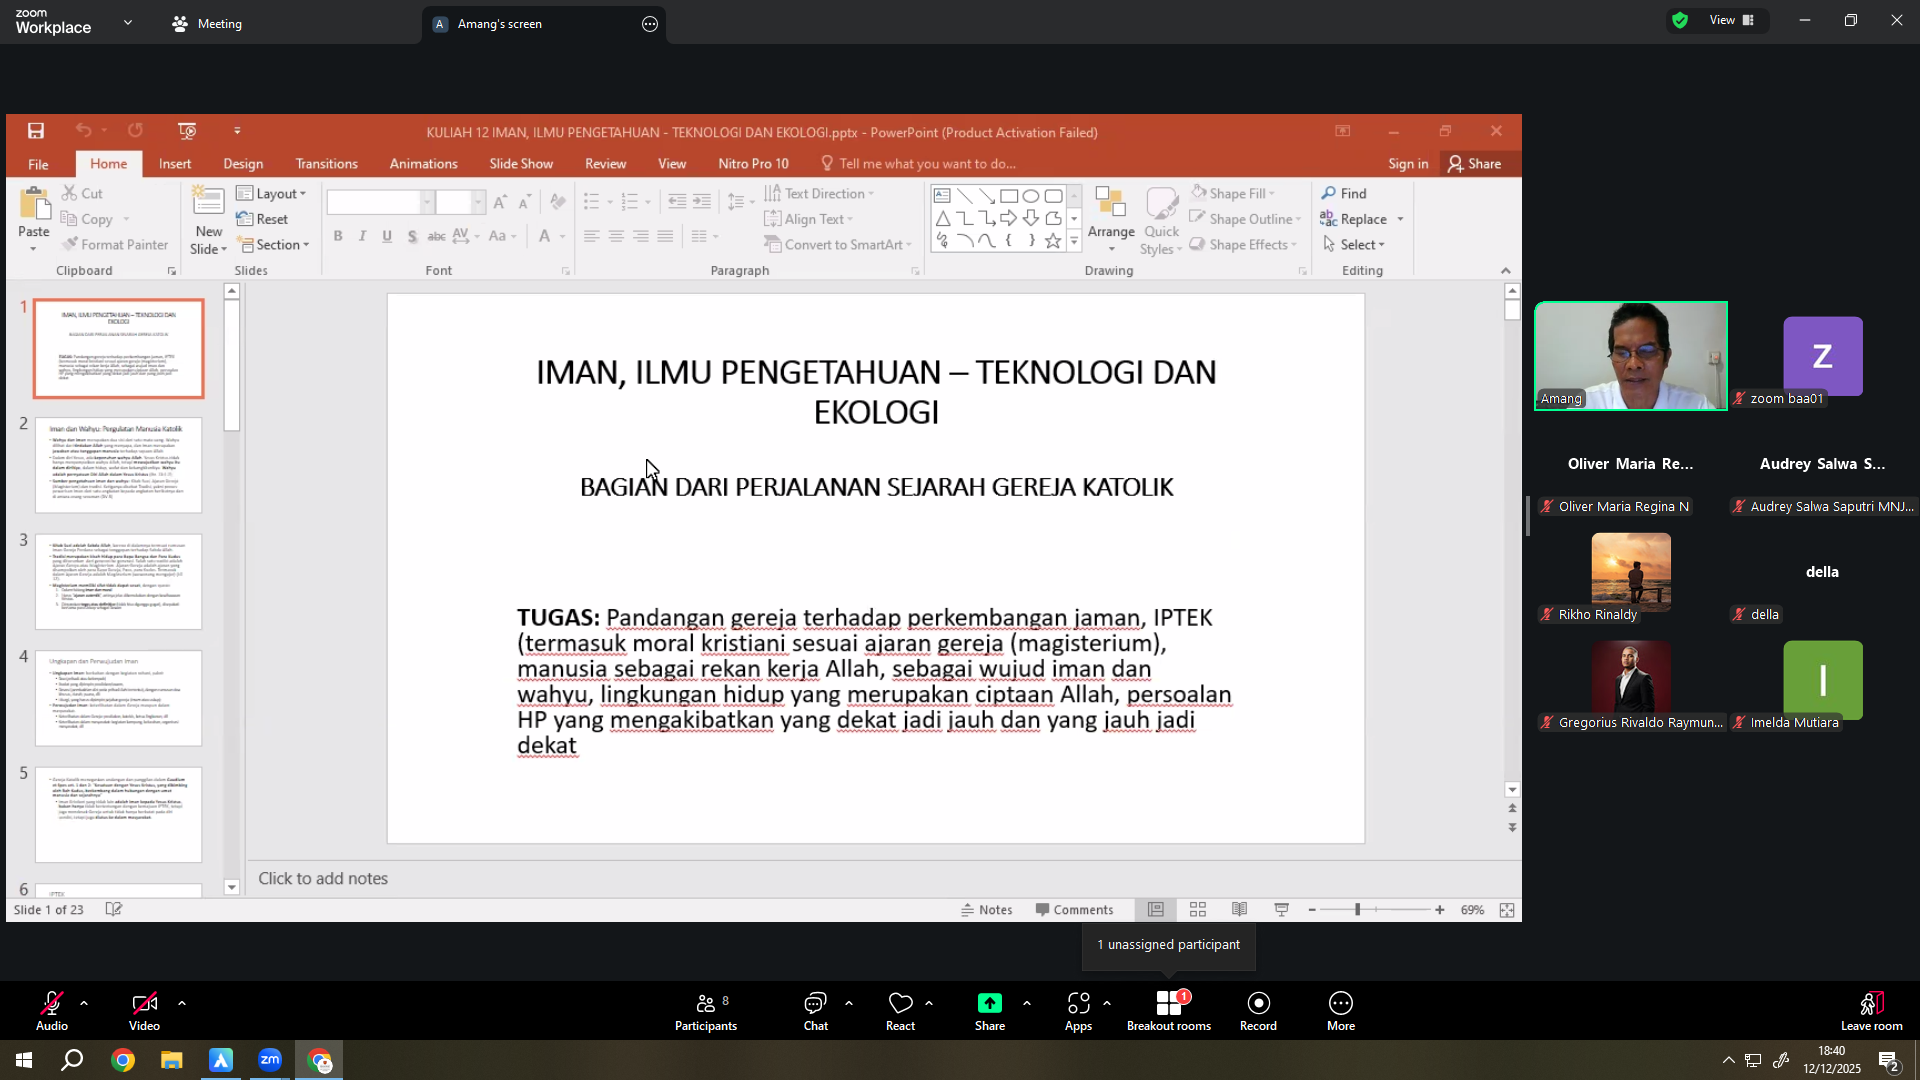
Task: Click the New Slide icon
Action: [208, 203]
